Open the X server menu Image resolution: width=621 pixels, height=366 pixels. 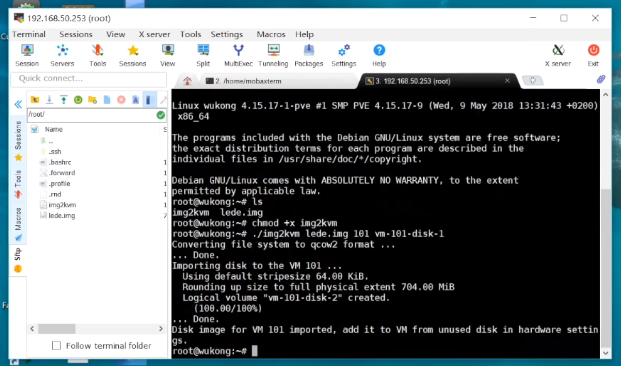(154, 34)
